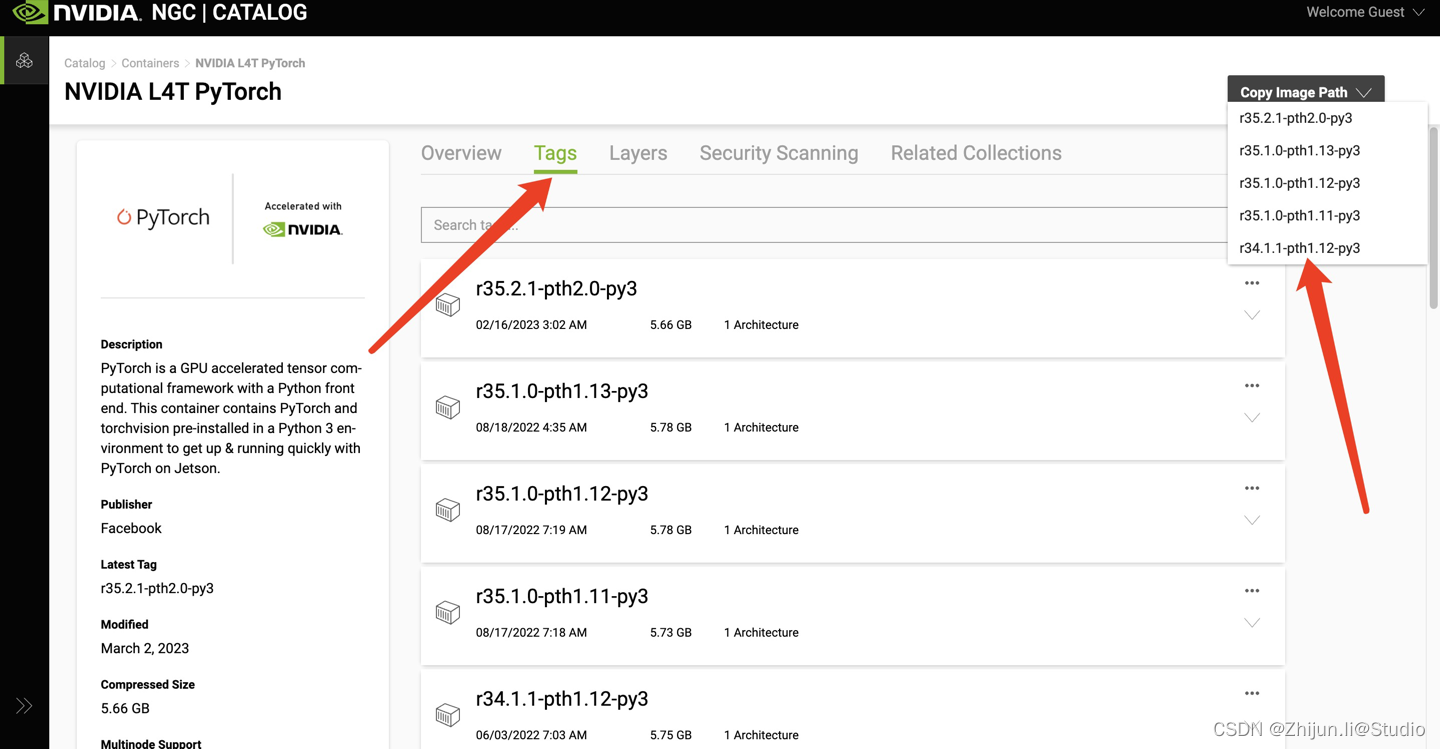The height and width of the screenshot is (749, 1440).
Task: Select the Tags tab
Action: point(555,153)
